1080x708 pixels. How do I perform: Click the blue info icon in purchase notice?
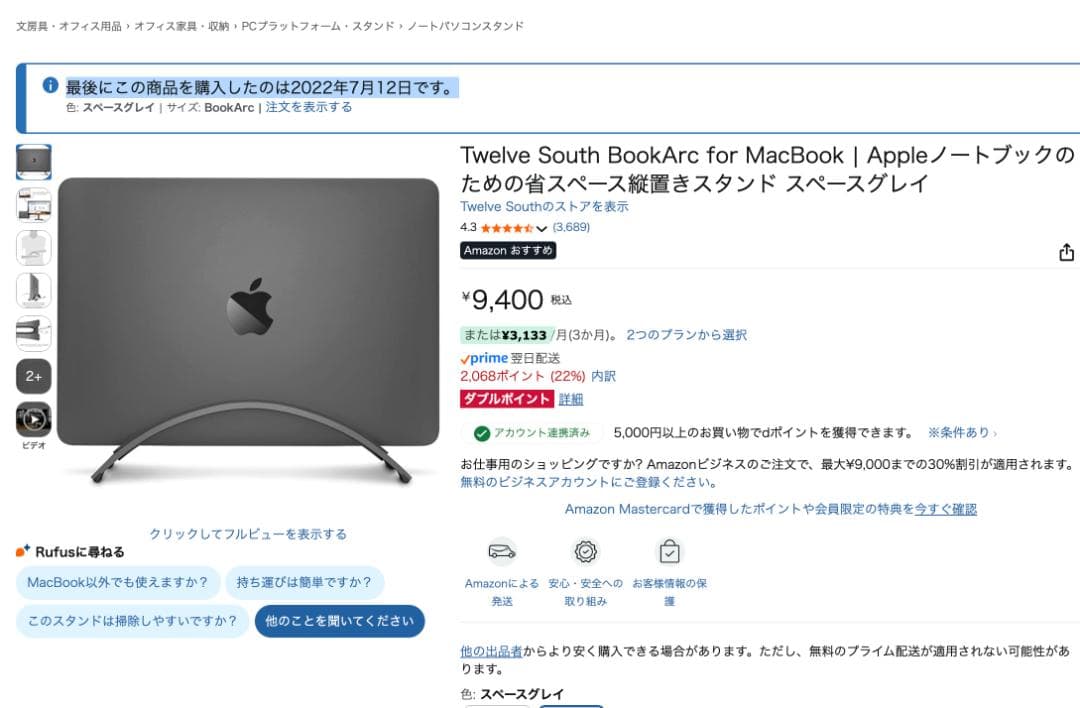pos(50,85)
